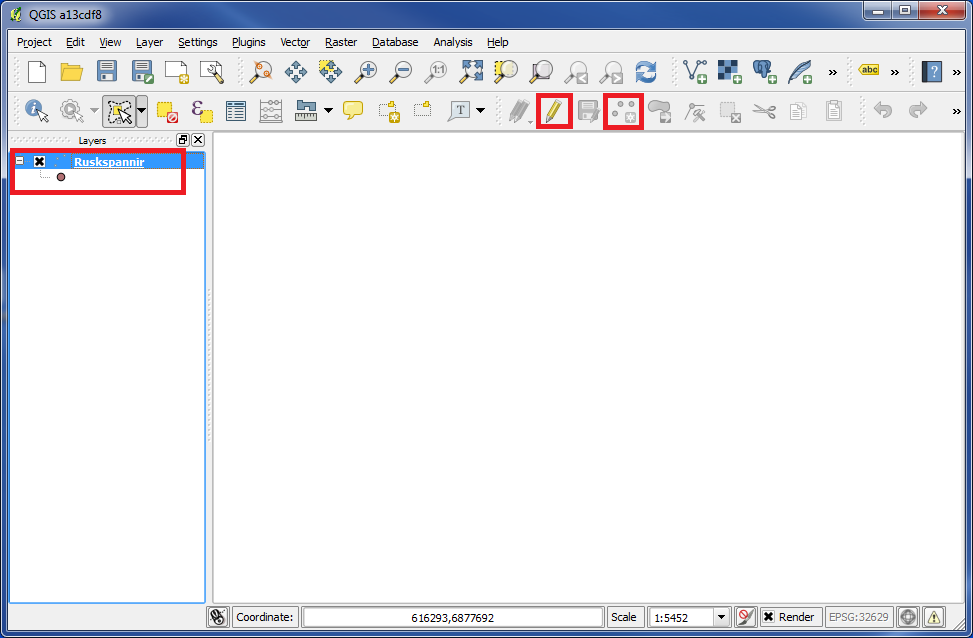This screenshot has height=638, width=973.
Task: Toggle the Render checkbox
Action: tap(768, 617)
